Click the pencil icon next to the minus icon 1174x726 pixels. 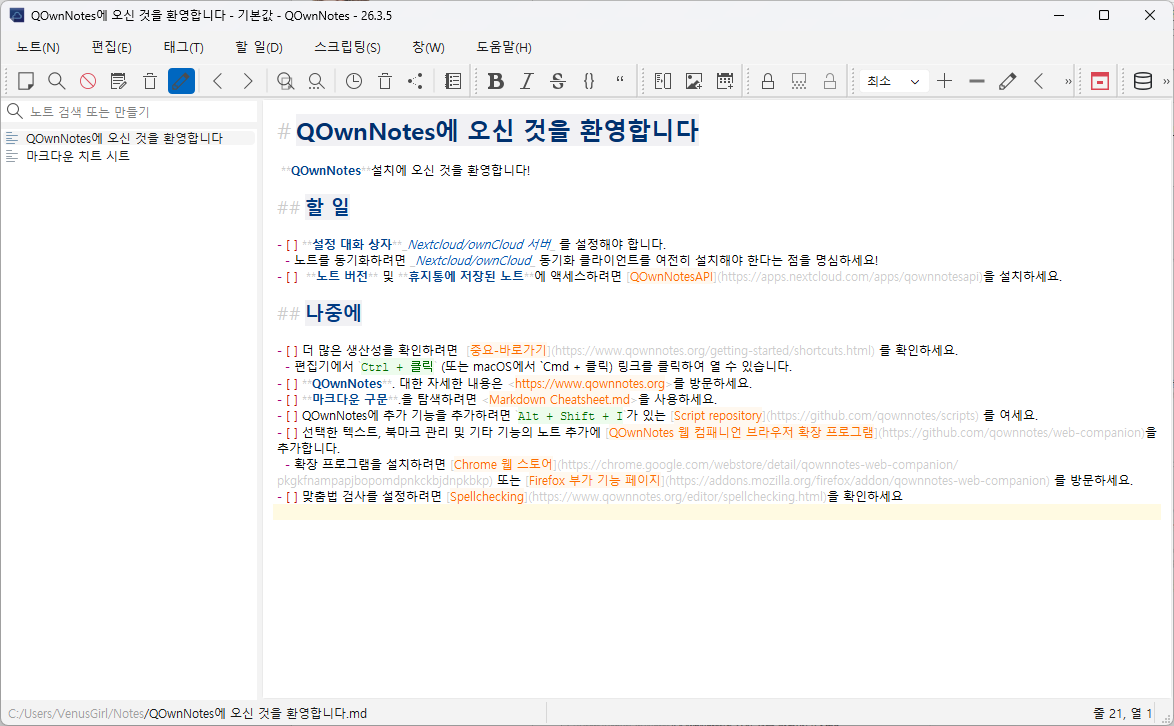tap(1008, 81)
